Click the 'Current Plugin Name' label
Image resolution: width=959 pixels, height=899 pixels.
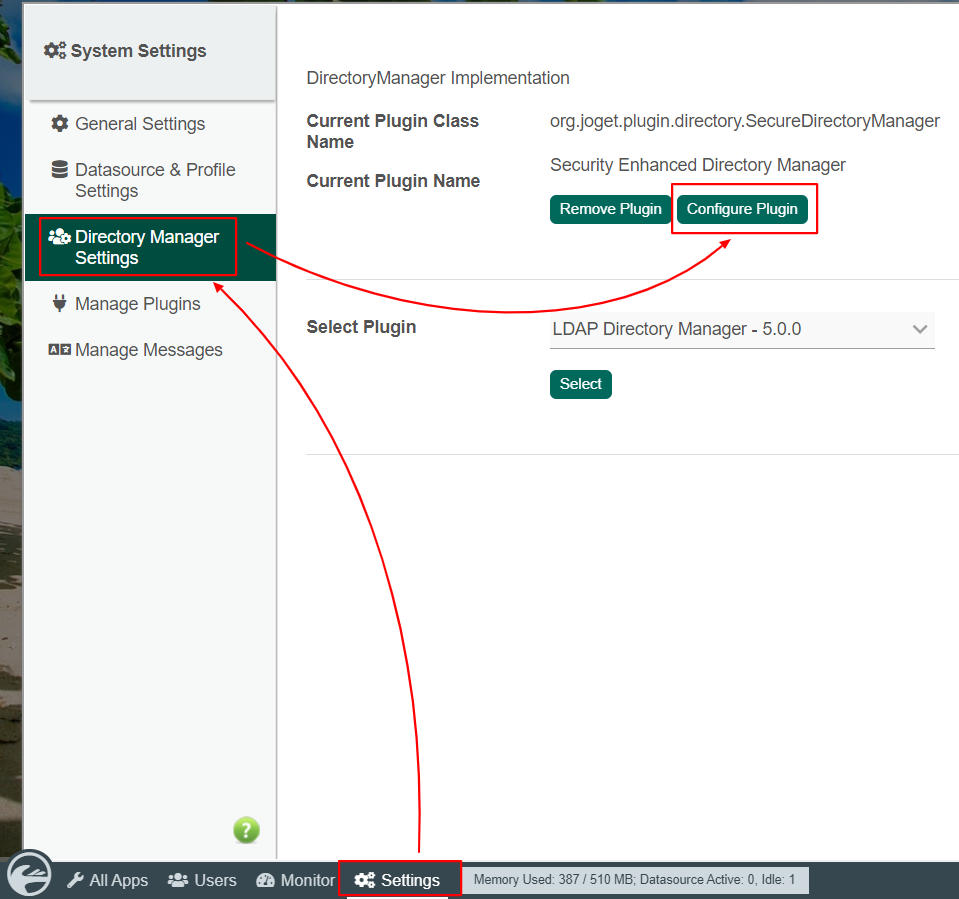tap(393, 181)
